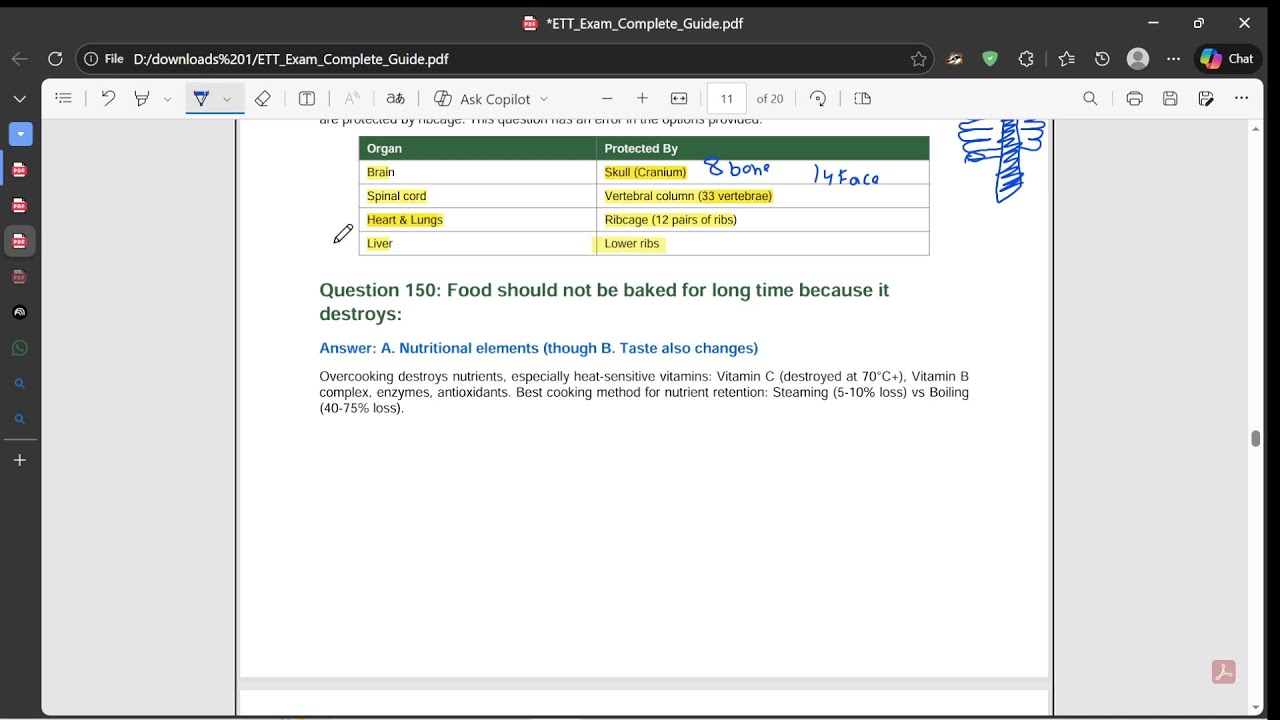
Task: Open the blue tab group dropdown
Action: (20, 134)
